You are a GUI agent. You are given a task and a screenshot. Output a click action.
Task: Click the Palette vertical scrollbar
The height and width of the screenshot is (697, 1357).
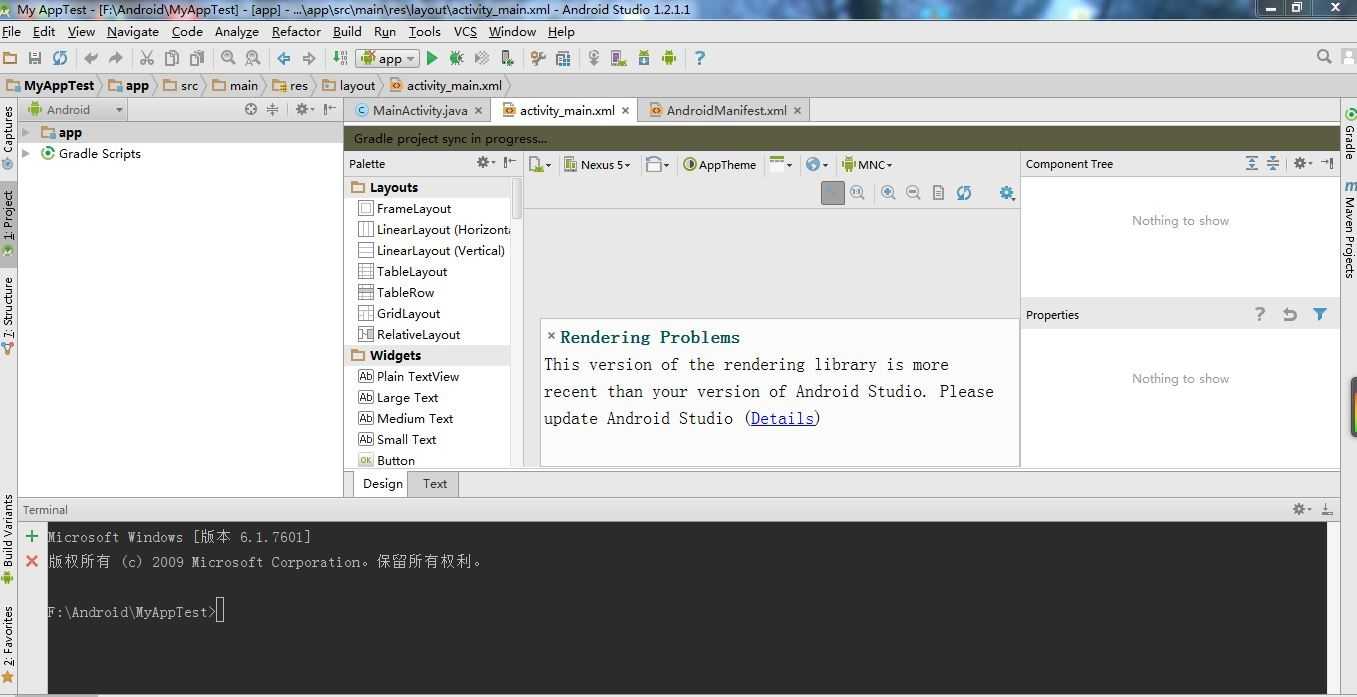click(x=517, y=198)
